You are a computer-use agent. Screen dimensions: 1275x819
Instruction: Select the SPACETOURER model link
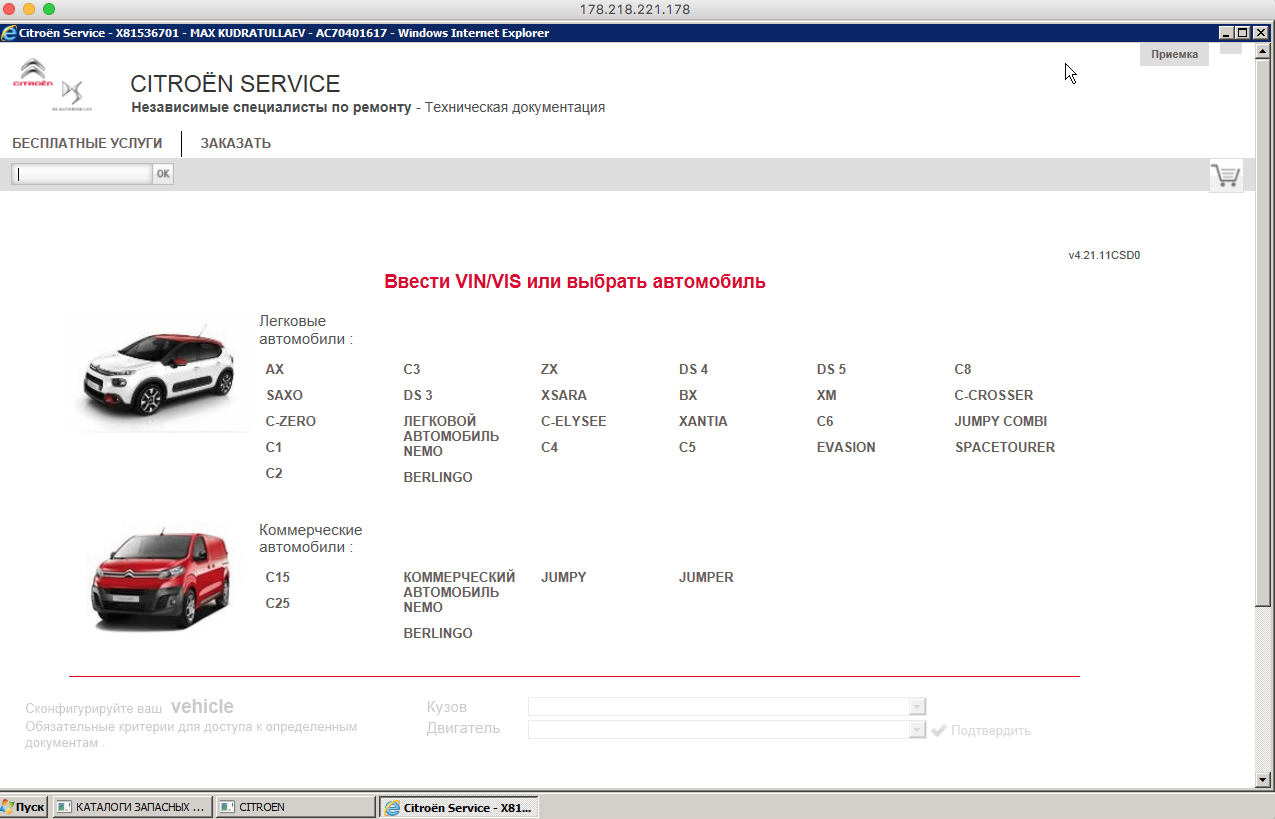tap(1004, 447)
